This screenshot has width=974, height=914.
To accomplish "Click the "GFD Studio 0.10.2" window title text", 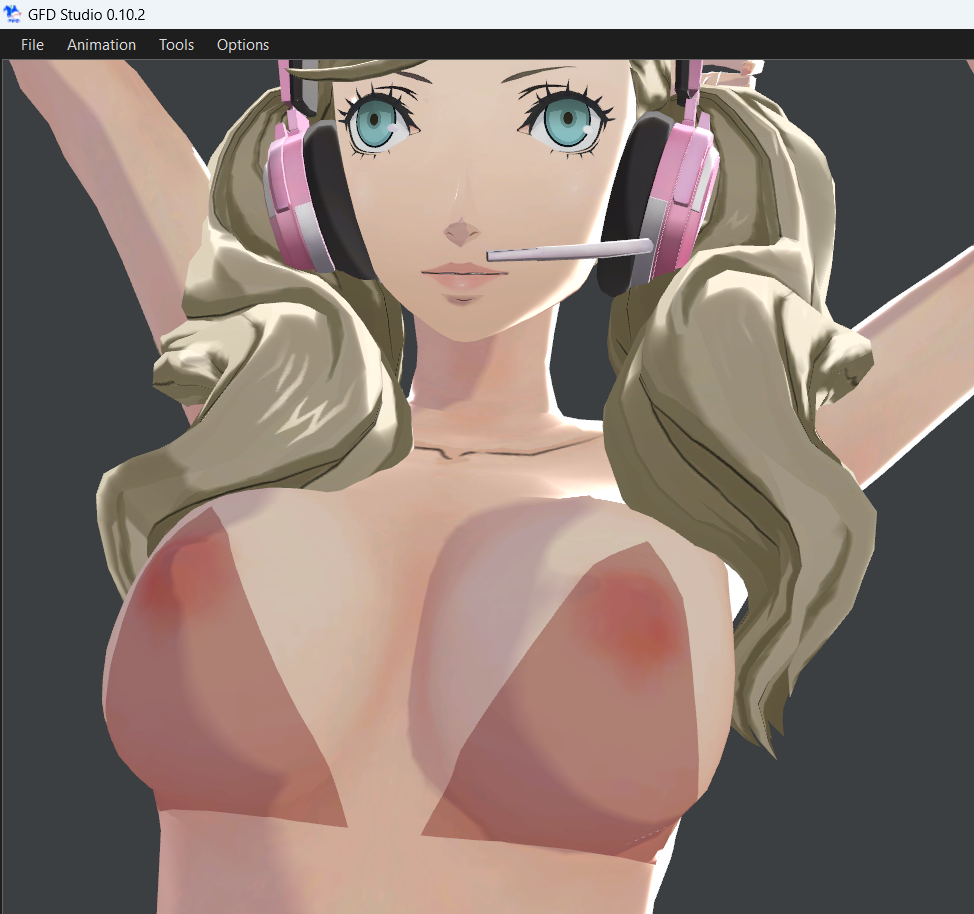I will (x=86, y=15).
